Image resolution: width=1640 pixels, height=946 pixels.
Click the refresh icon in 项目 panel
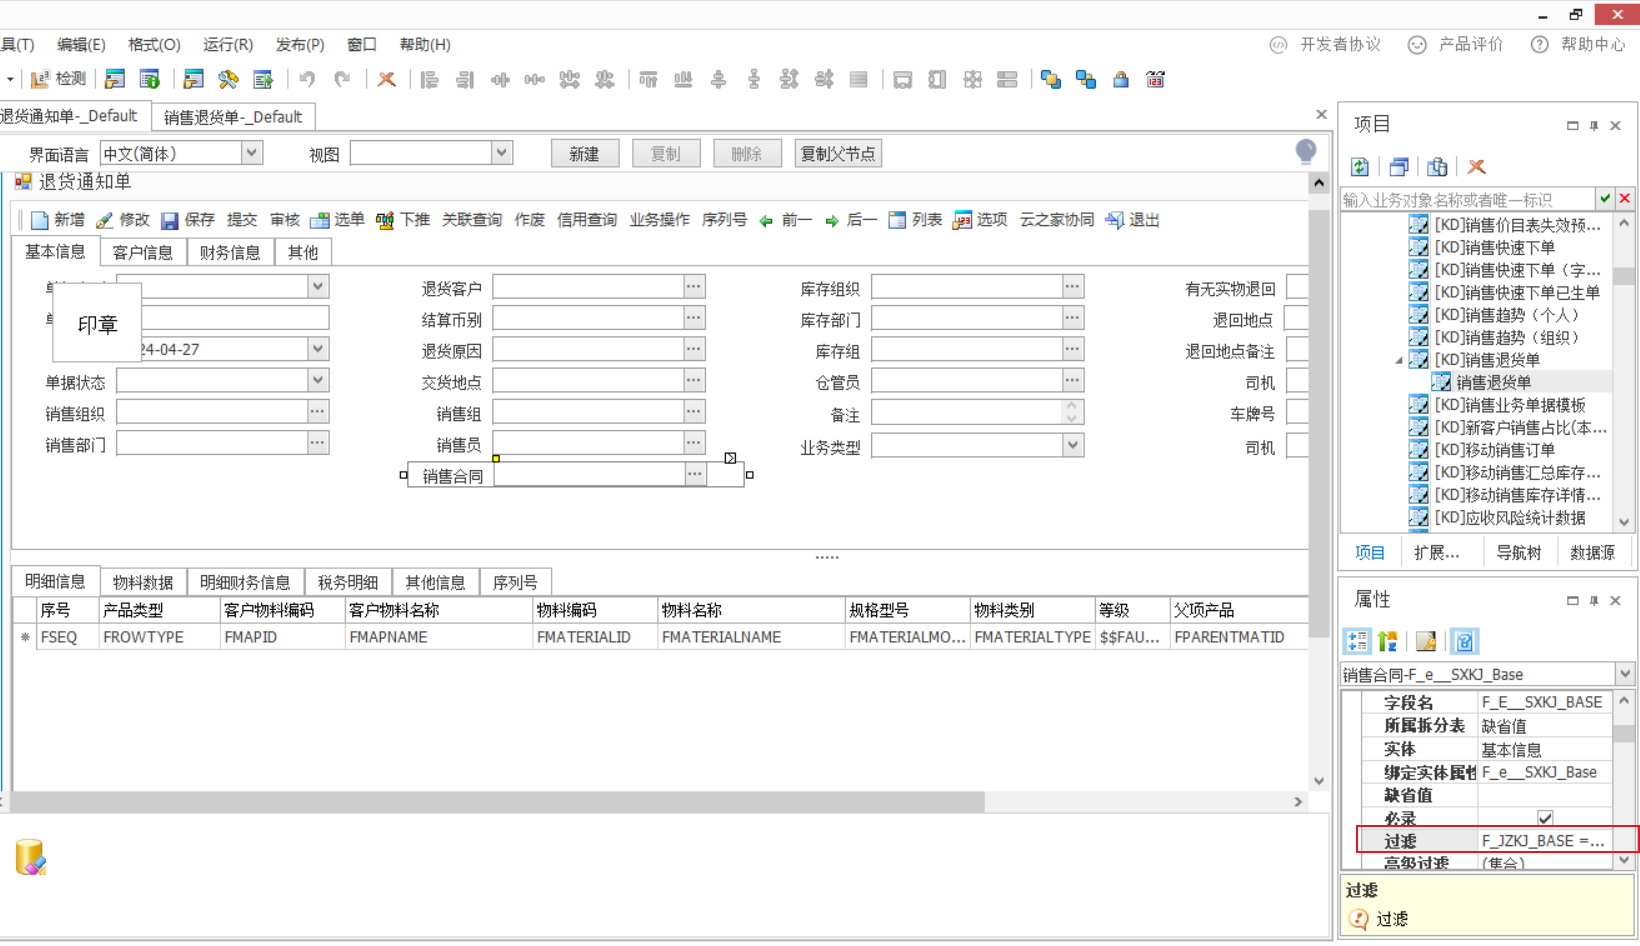[x=1360, y=167]
